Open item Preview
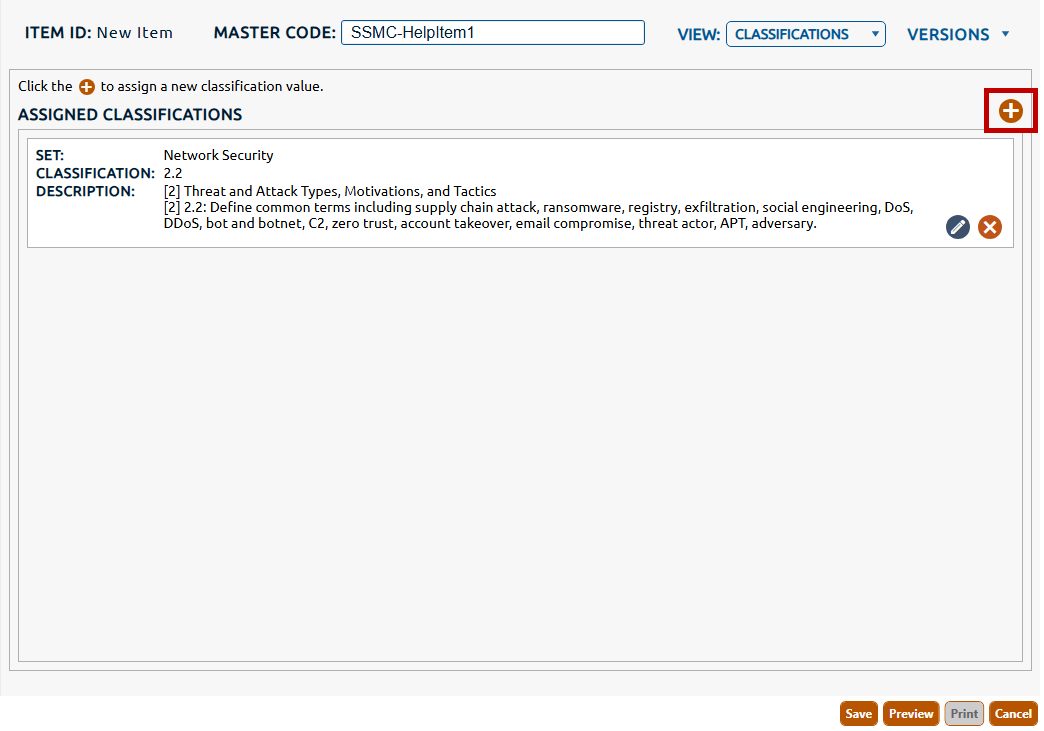 [x=910, y=713]
